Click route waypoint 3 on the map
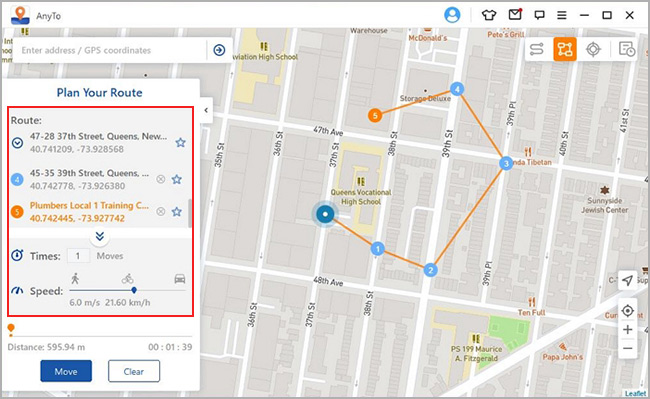650x399 pixels. pos(506,163)
